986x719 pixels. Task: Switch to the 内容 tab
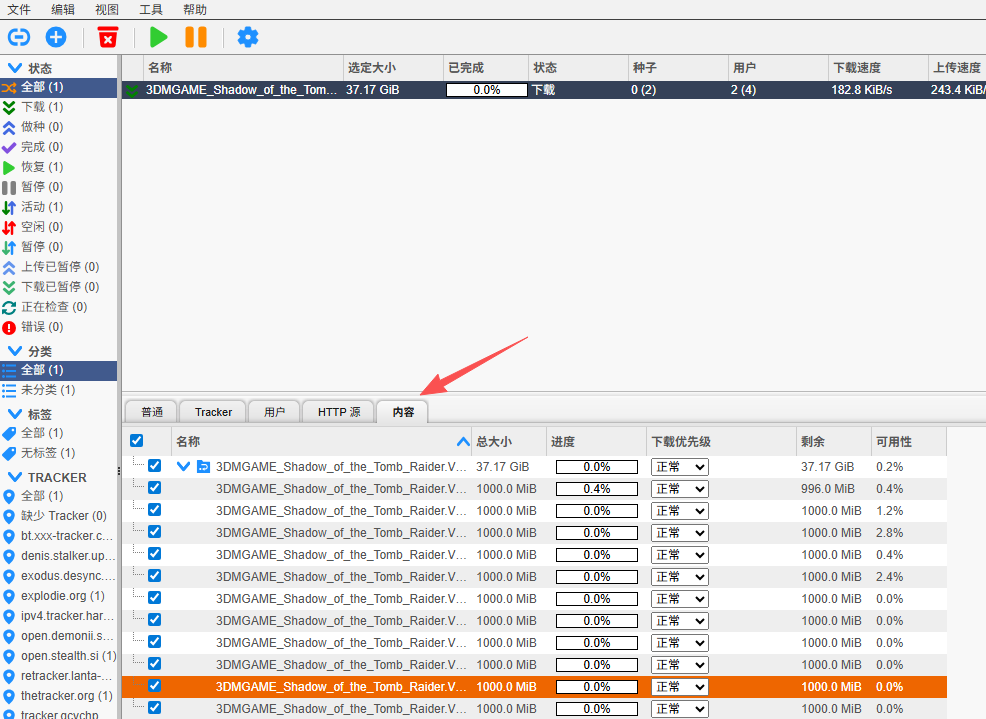pyautogui.click(x=403, y=412)
